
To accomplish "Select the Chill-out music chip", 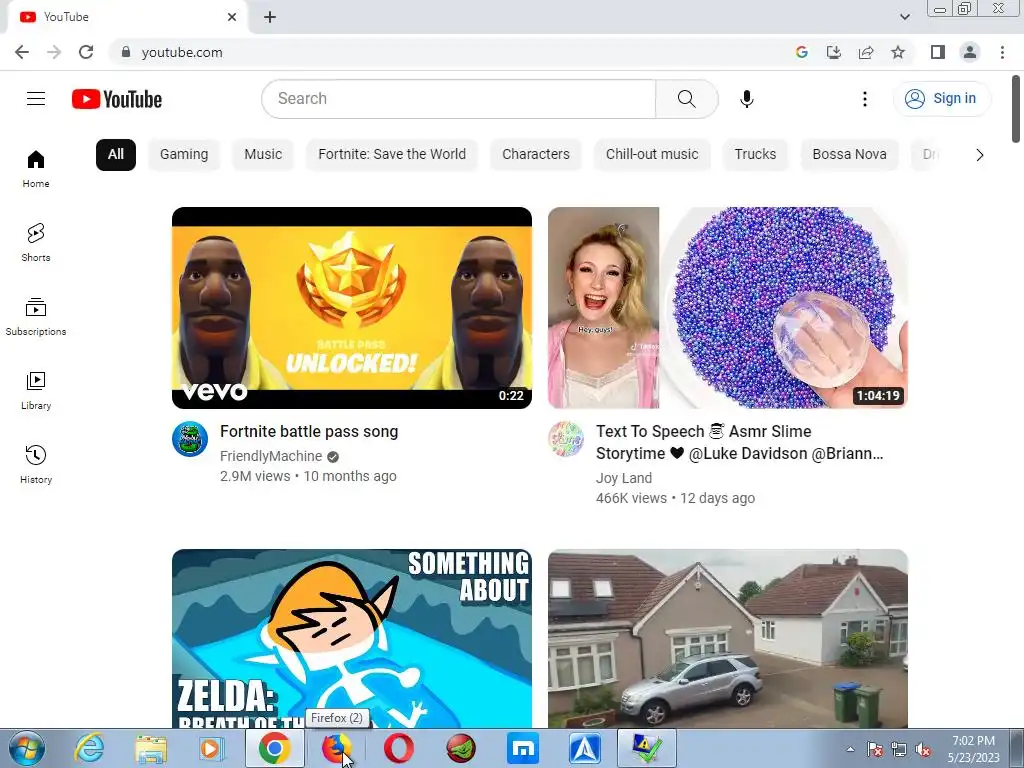I will pyautogui.click(x=652, y=155).
